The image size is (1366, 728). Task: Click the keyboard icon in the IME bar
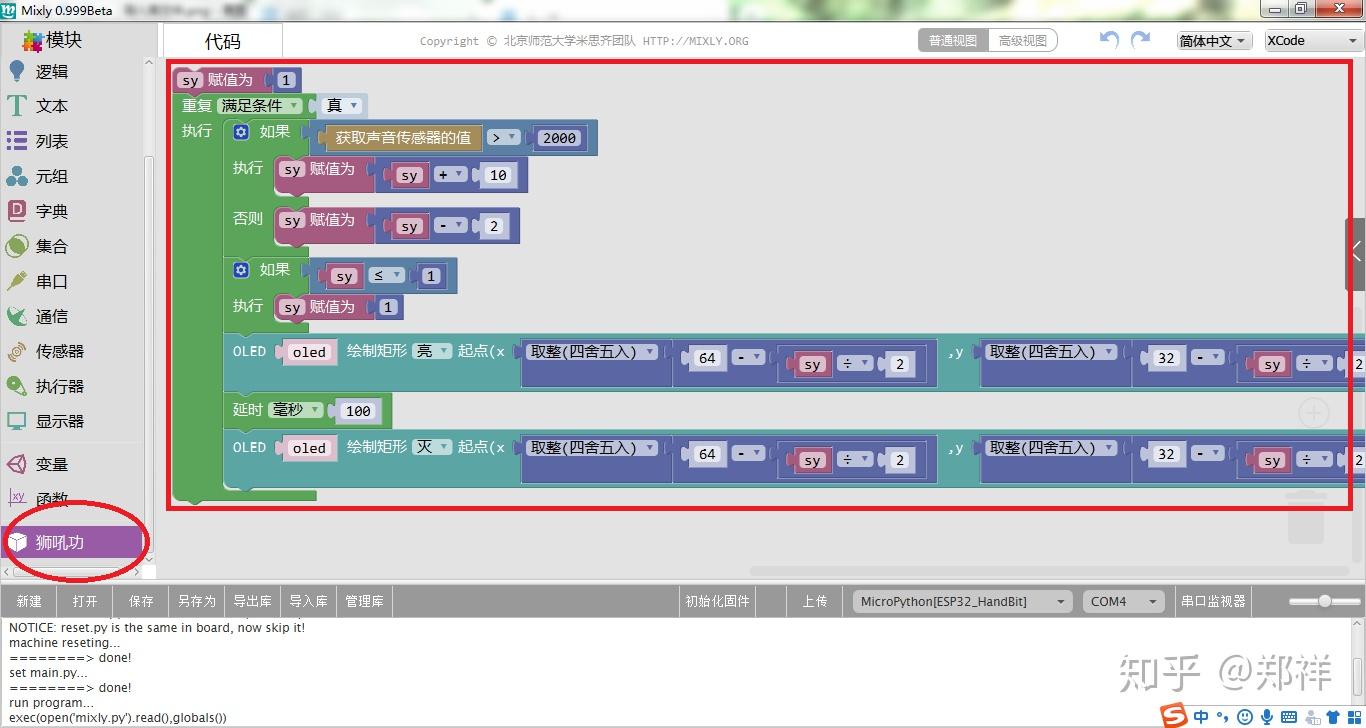tap(1289, 717)
